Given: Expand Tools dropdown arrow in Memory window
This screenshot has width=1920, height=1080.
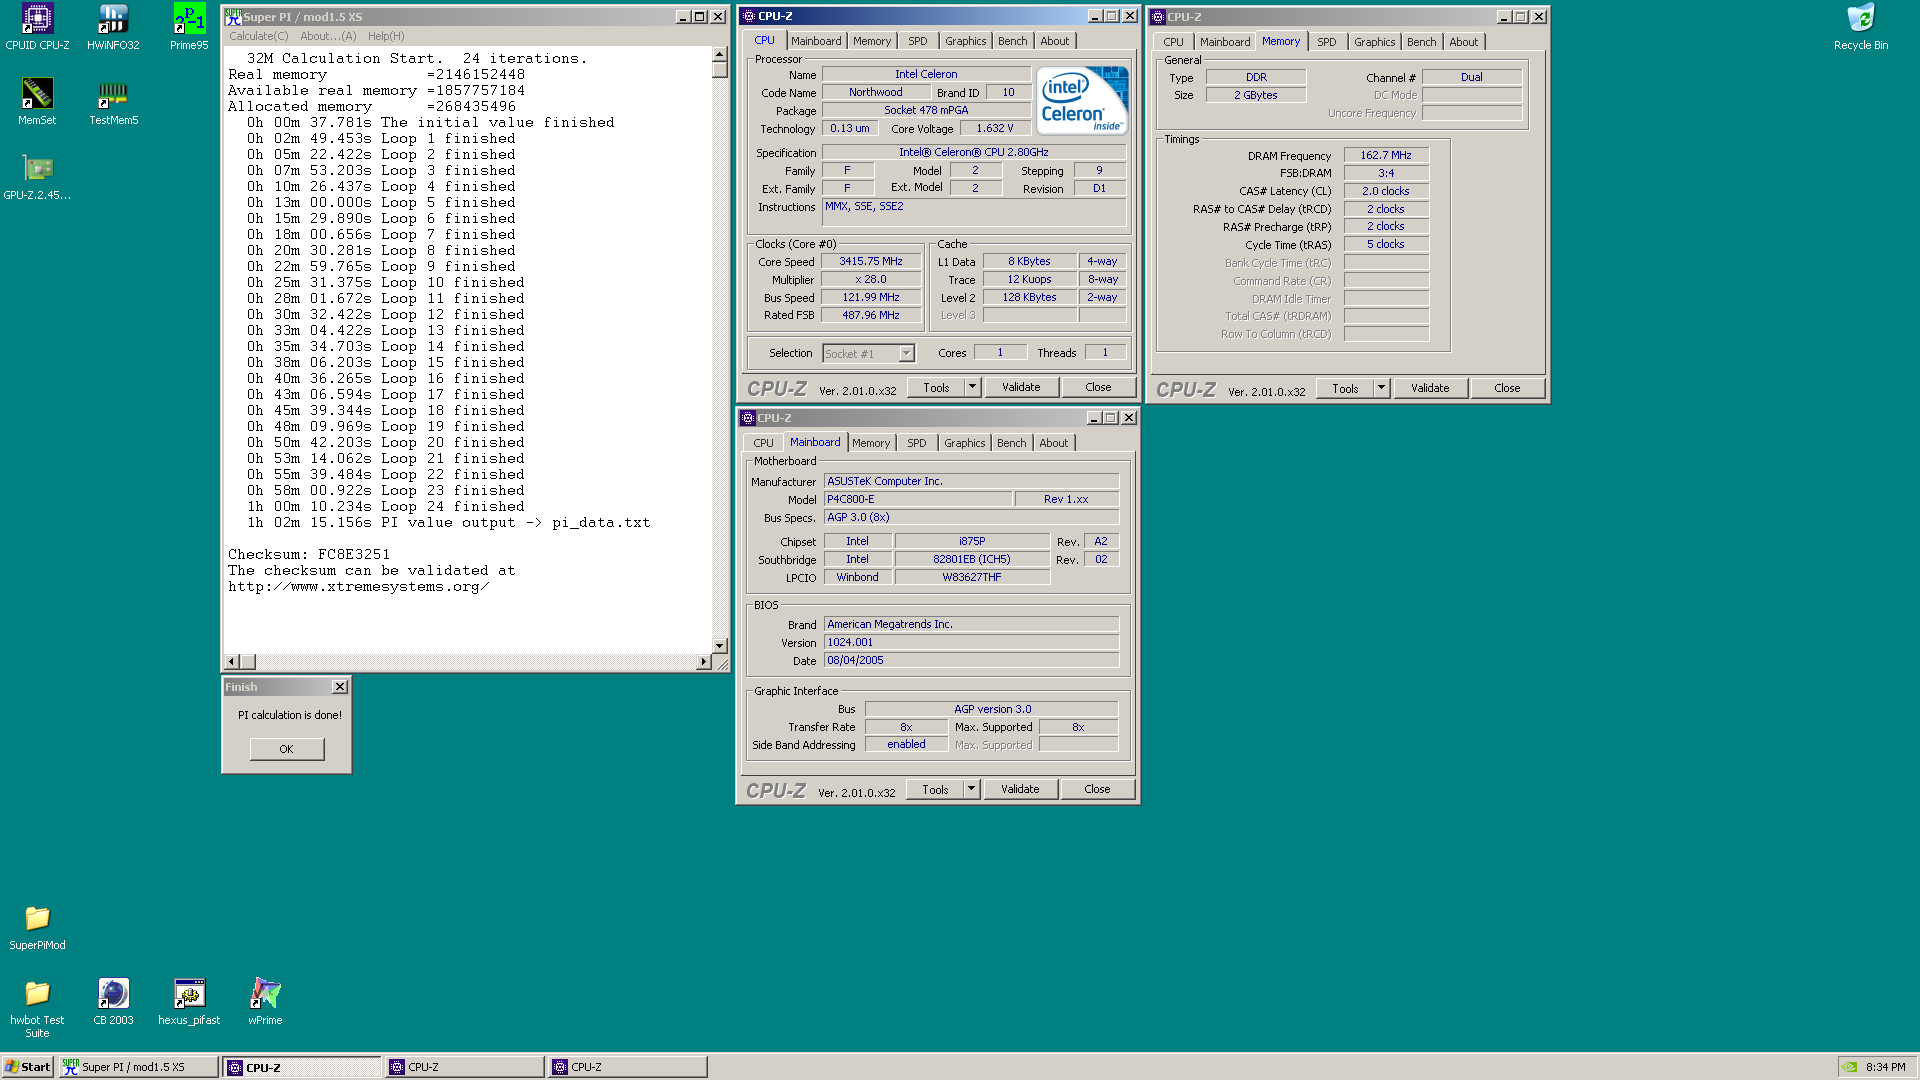Looking at the screenshot, I should [1380, 388].
